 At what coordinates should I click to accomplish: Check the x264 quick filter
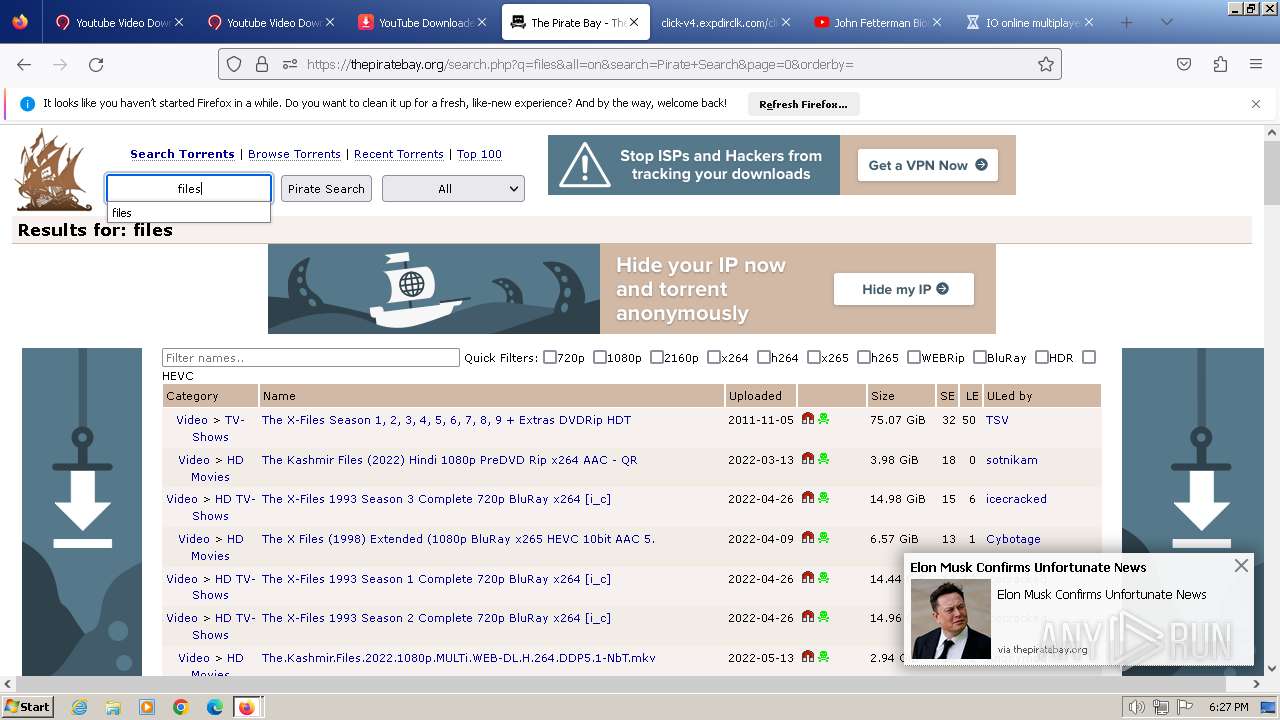(713, 357)
